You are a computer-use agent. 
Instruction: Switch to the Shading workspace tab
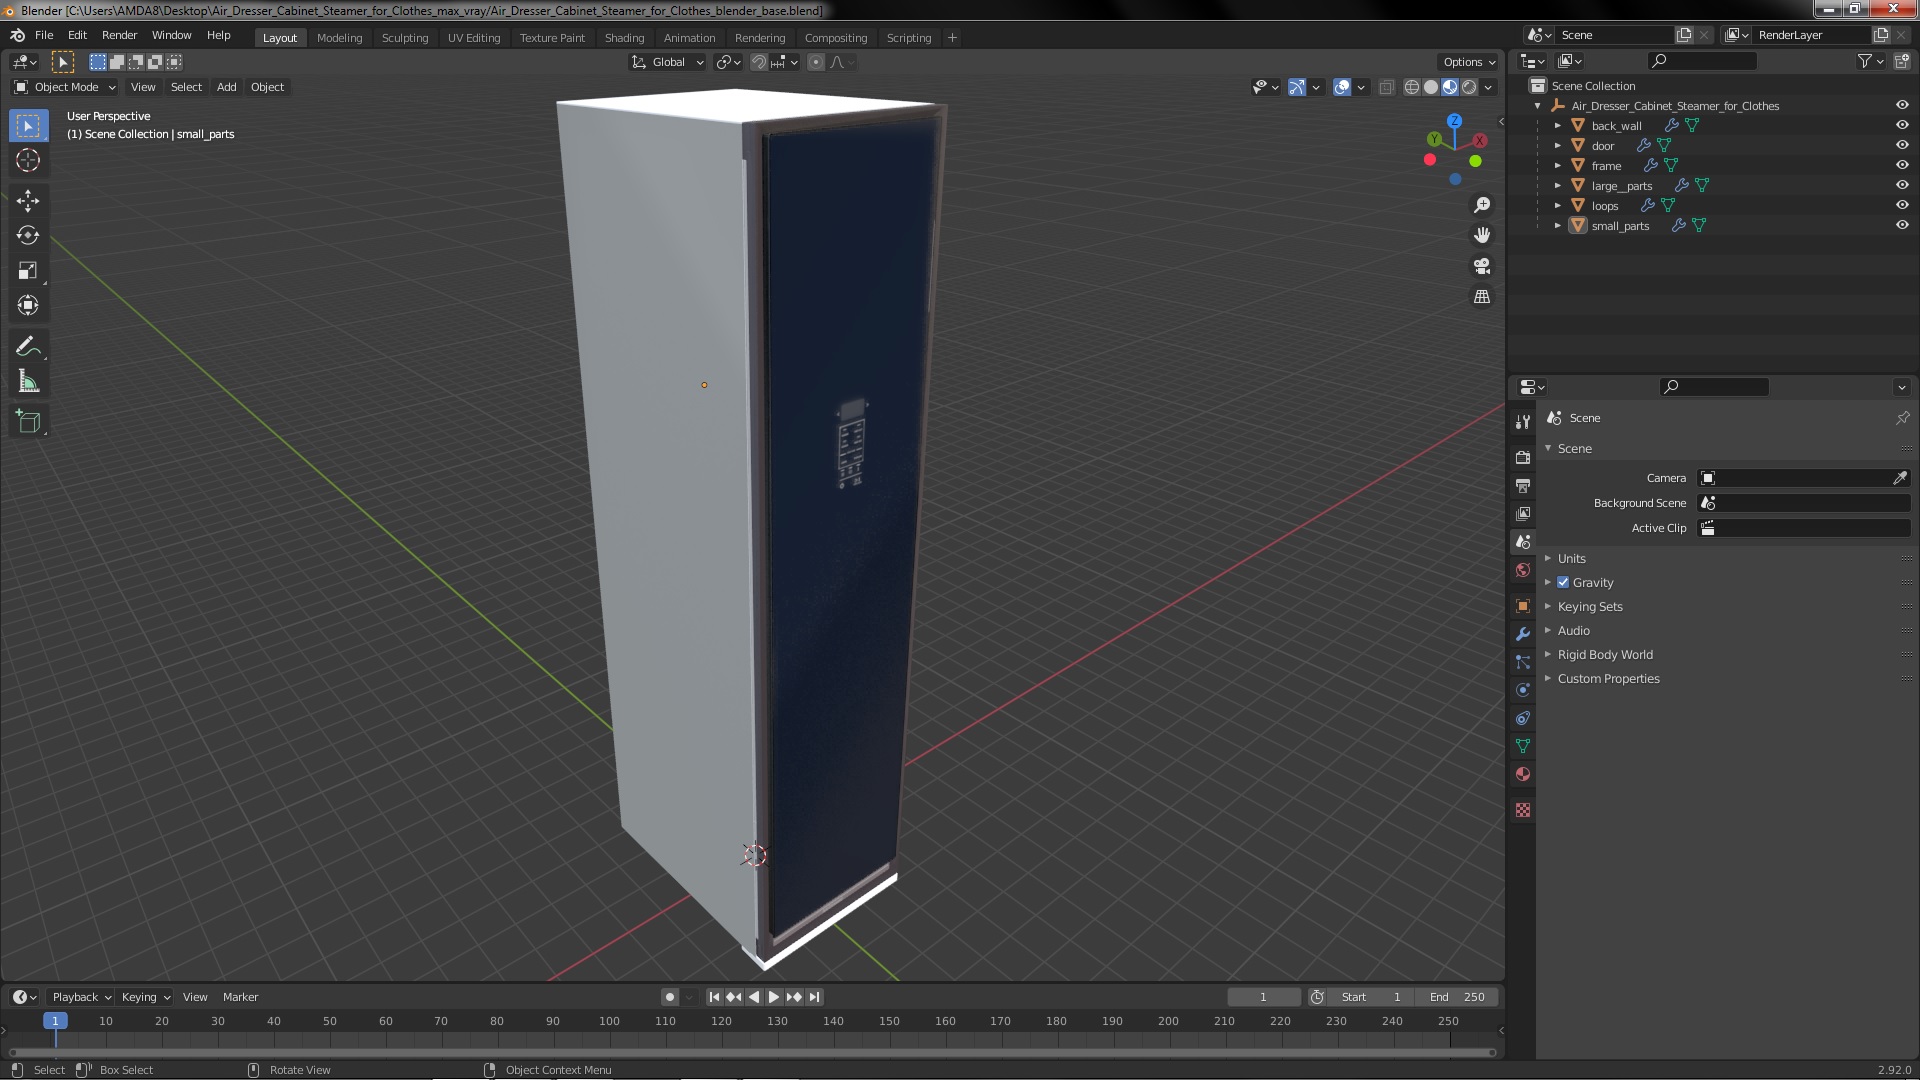point(624,37)
